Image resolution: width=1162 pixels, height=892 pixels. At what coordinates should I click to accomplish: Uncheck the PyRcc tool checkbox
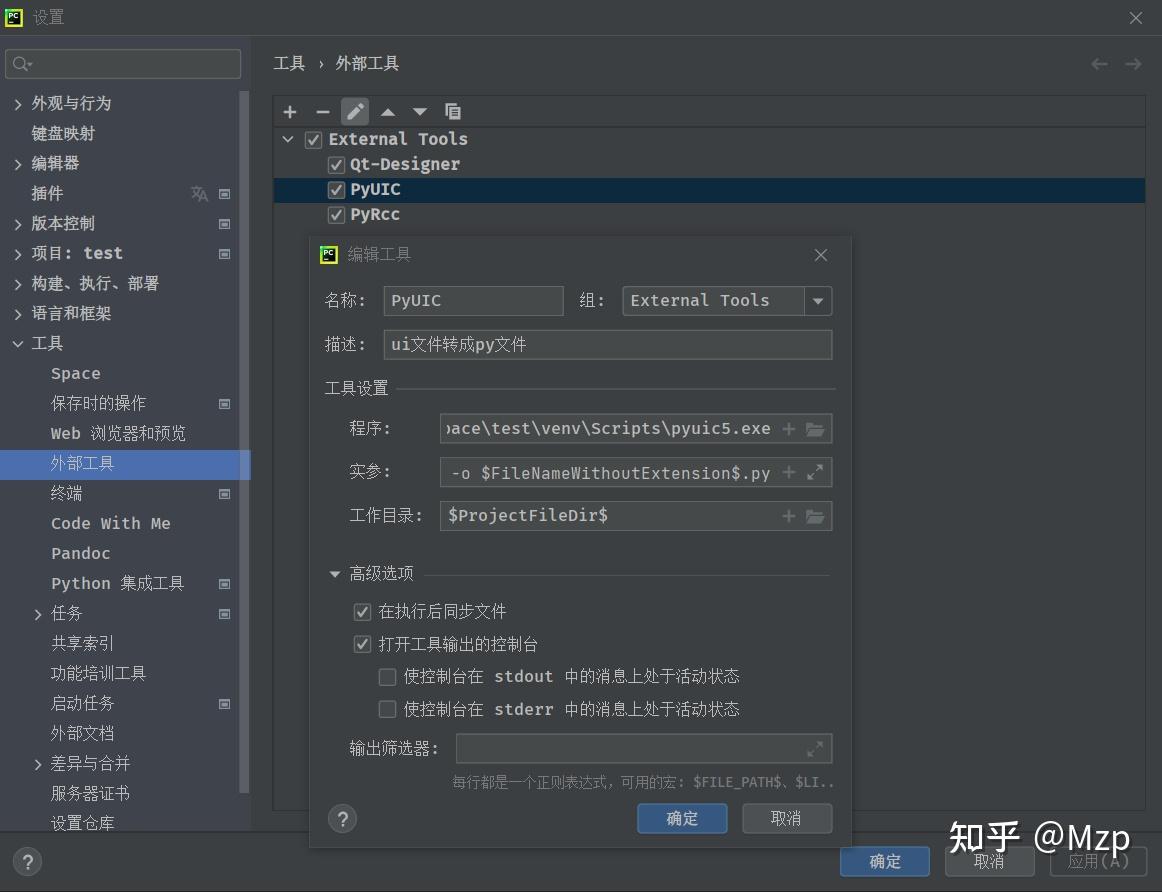(336, 214)
